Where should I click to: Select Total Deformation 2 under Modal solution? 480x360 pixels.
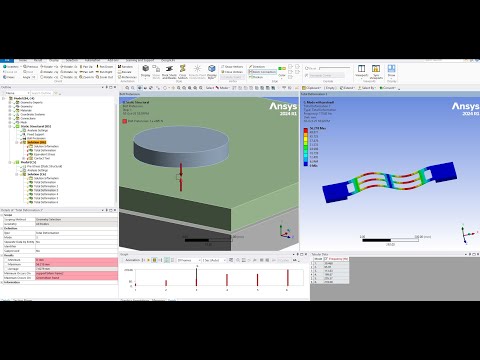click(x=46, y=186)
